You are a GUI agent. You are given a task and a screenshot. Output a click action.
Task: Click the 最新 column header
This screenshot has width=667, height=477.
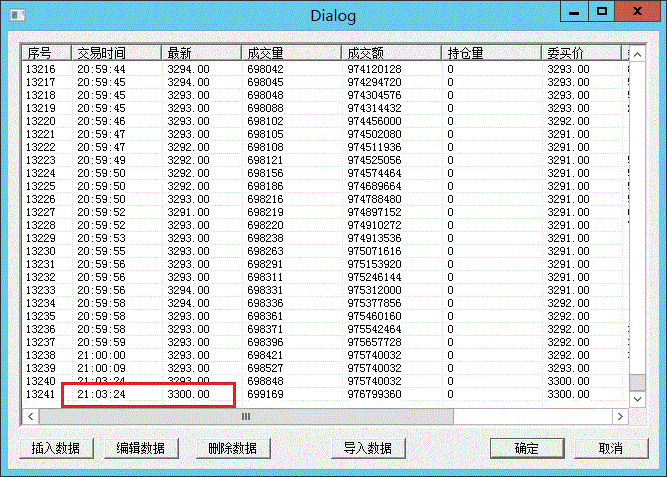coord(200,52)
